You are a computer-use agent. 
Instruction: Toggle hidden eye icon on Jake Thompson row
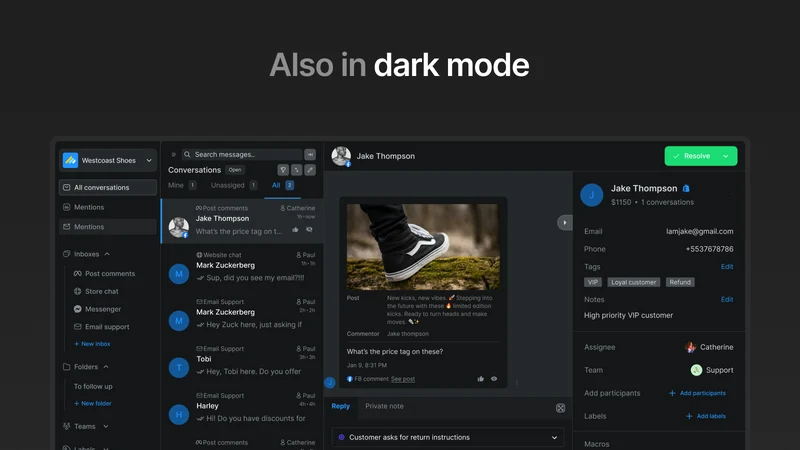click(309, 230)
